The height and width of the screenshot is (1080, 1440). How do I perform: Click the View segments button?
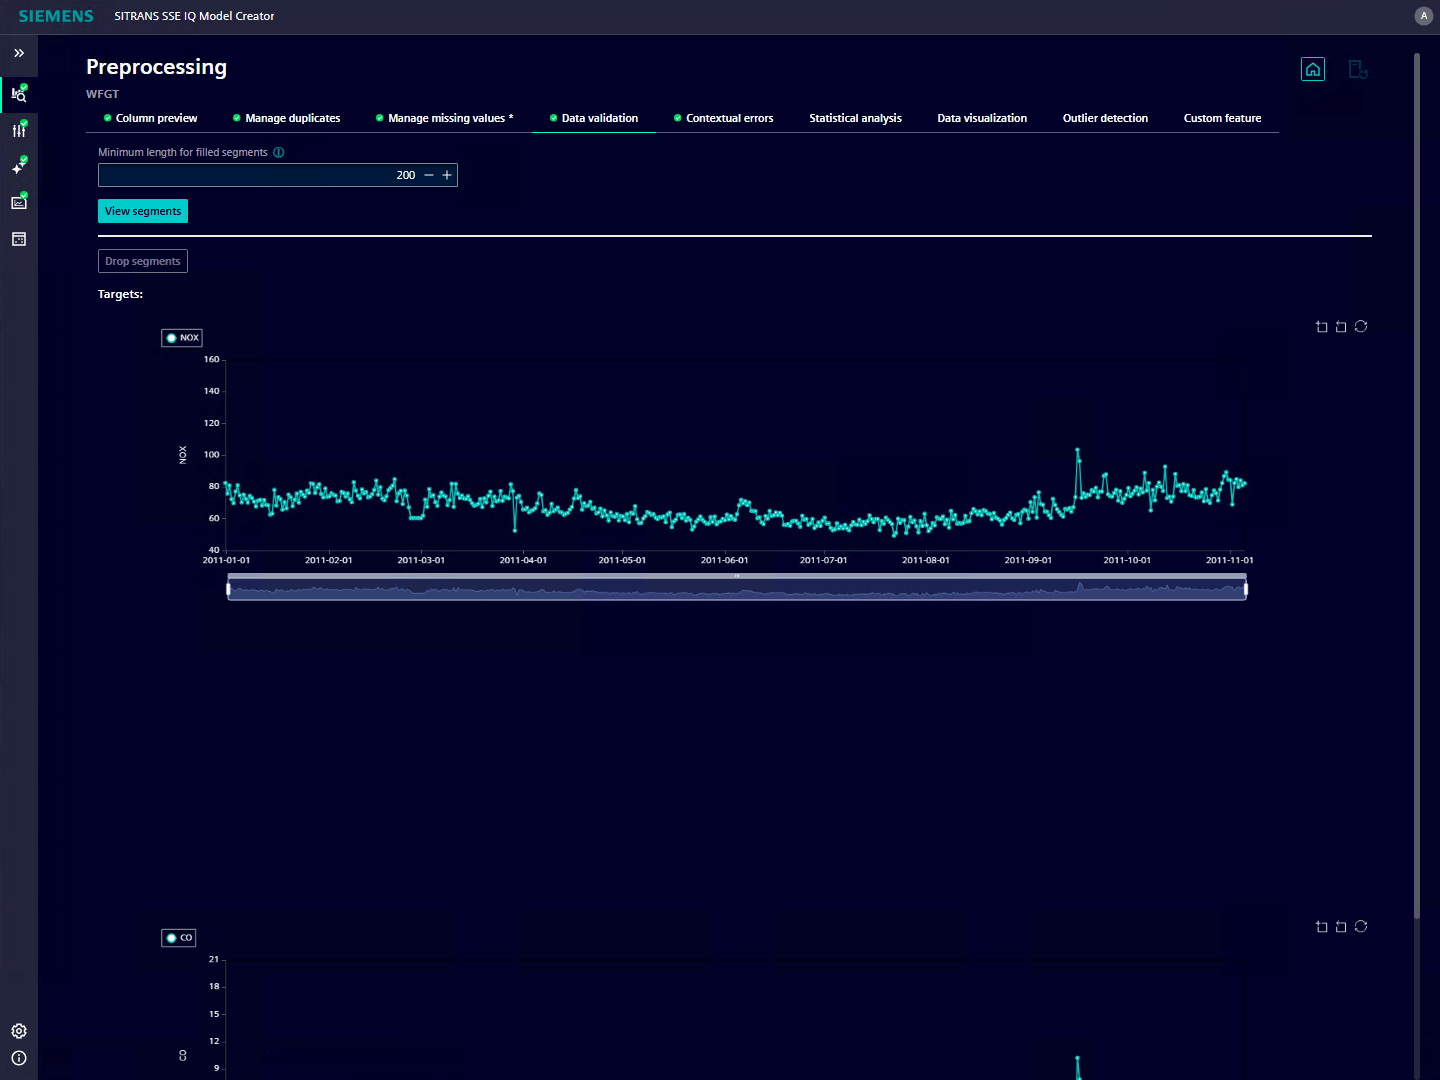[x=143, y=211]
